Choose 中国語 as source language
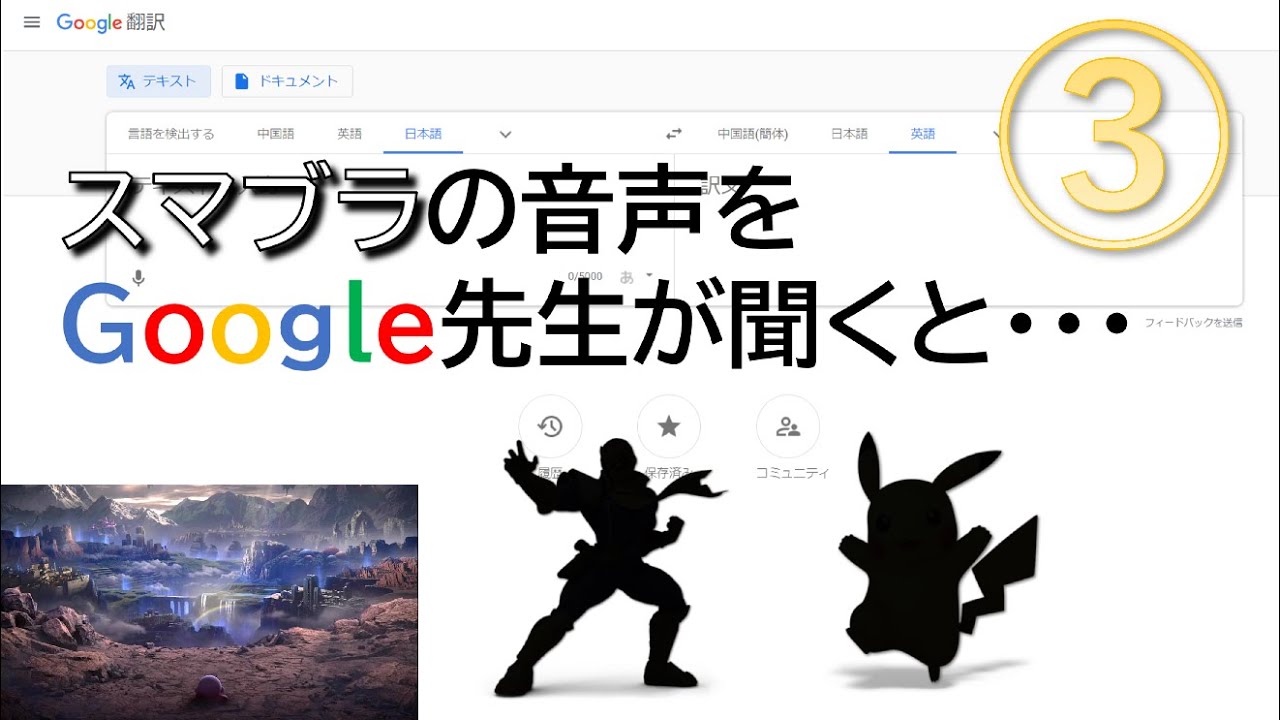 275,134
